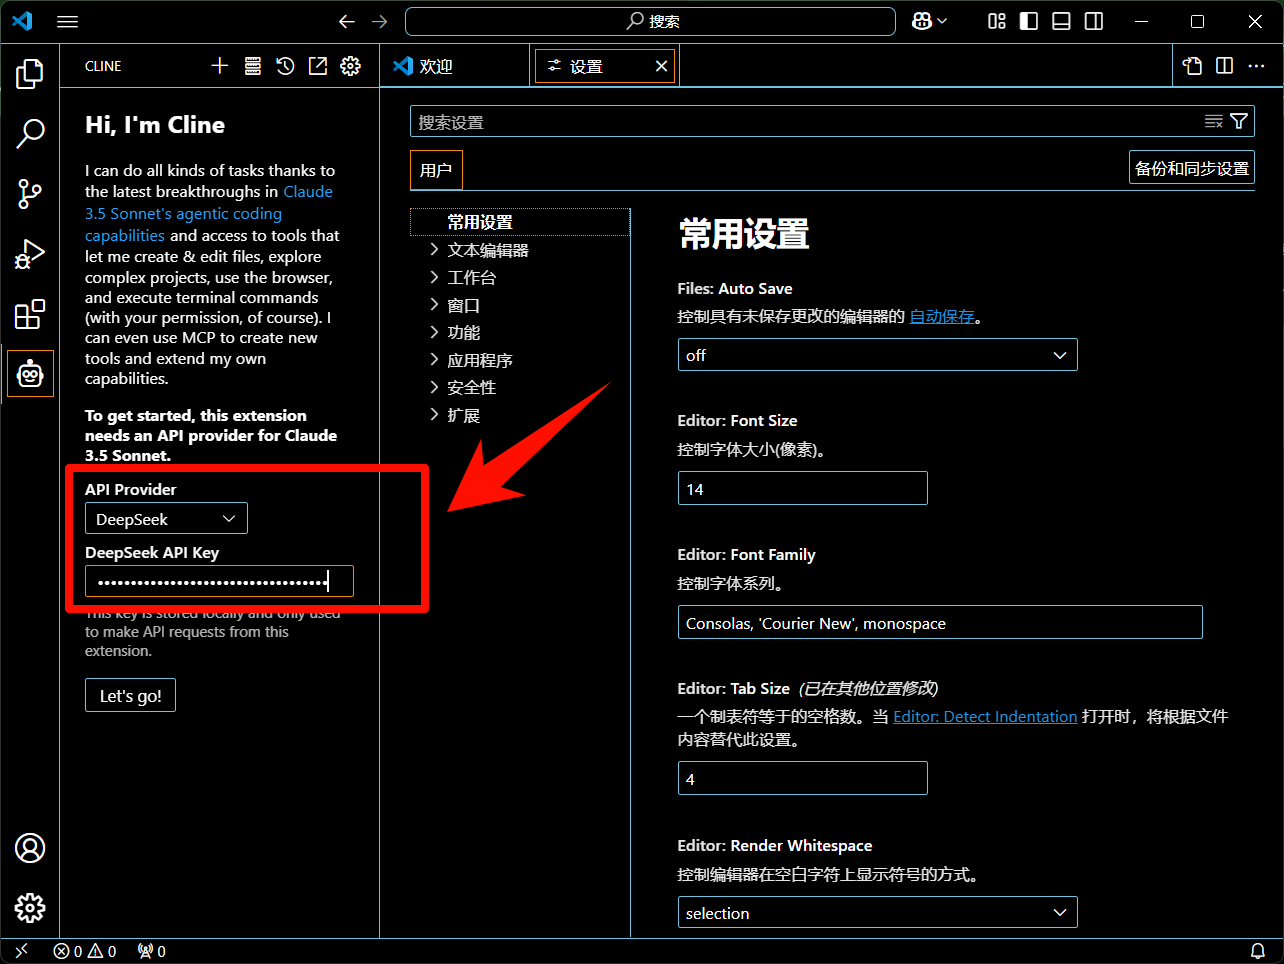This screenshot has width=1284, height=964.
Task: Open the Extensions view
Action: coord(30,314)
